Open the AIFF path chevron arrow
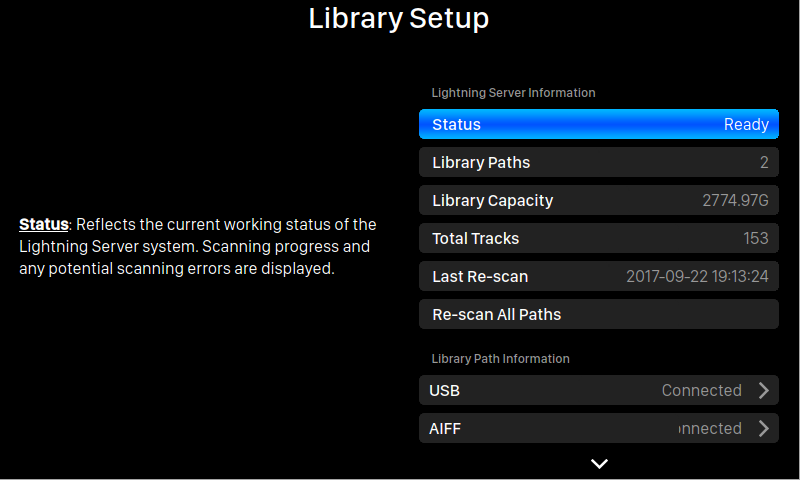 tap(763, 428)
